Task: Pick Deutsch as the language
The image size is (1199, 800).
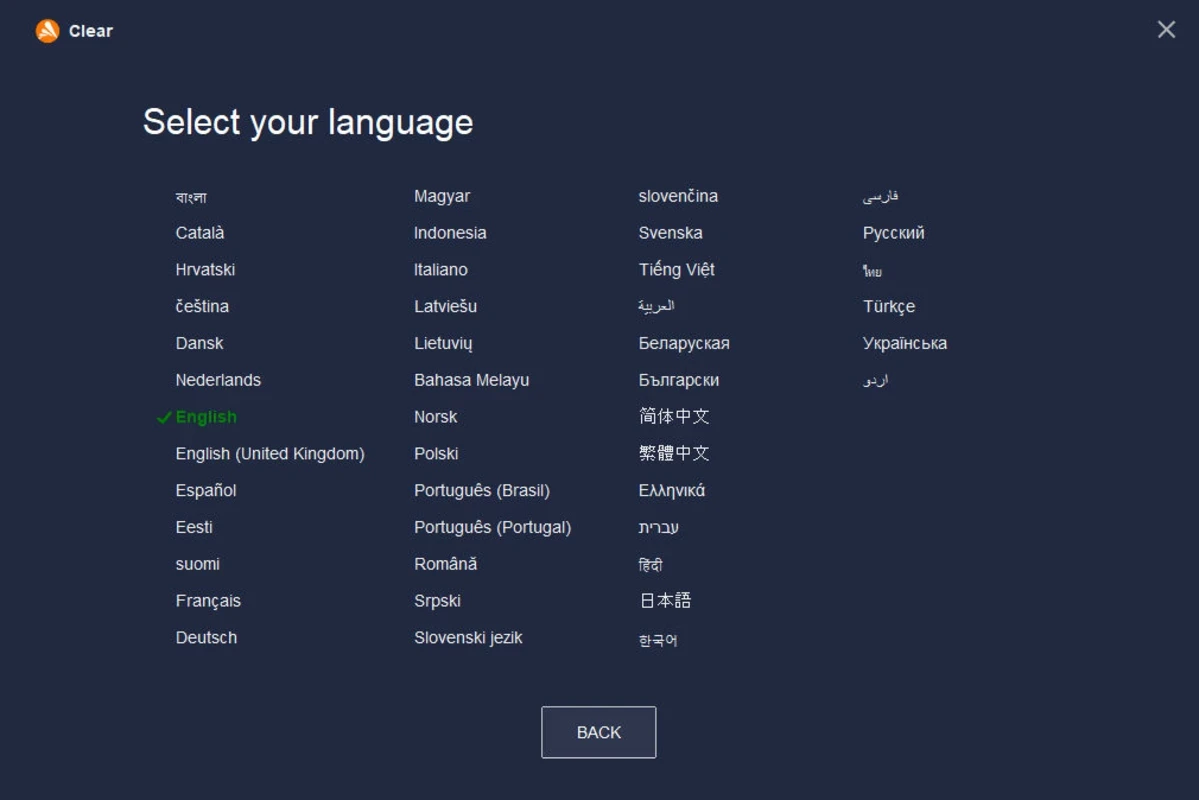Action: pos(206,638)
